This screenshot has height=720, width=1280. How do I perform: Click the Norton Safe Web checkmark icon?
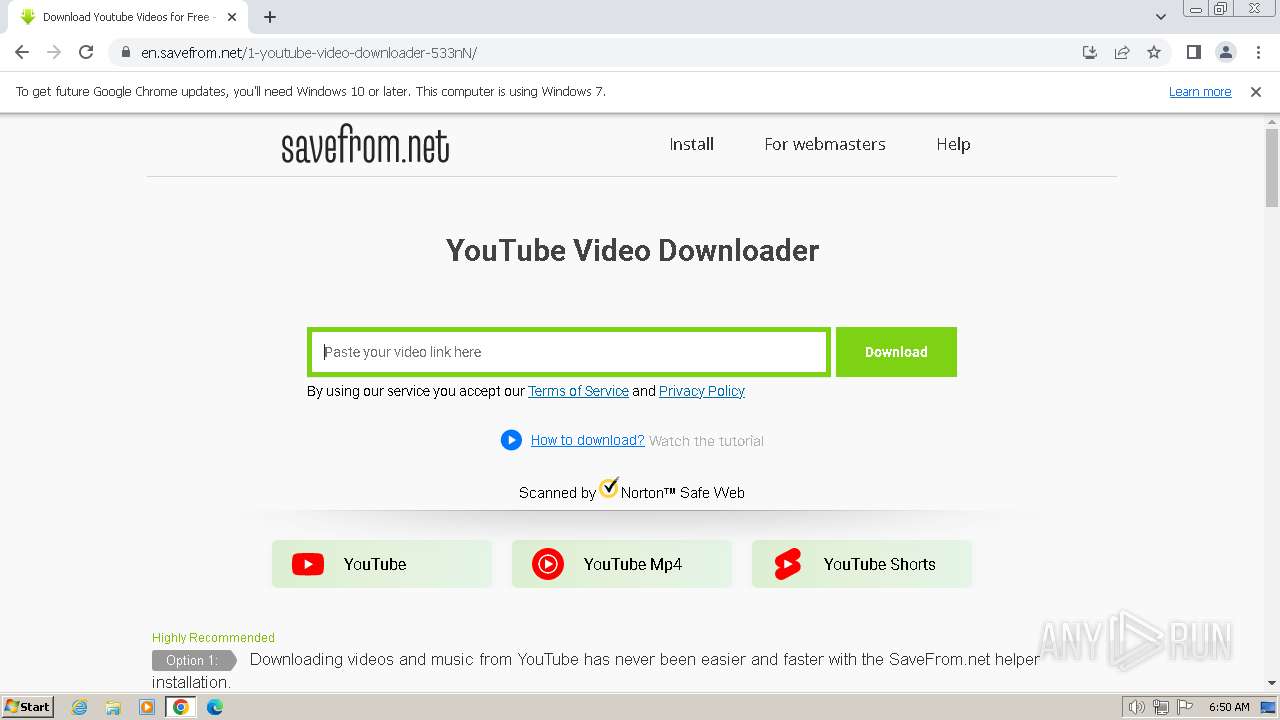(608, 488)
